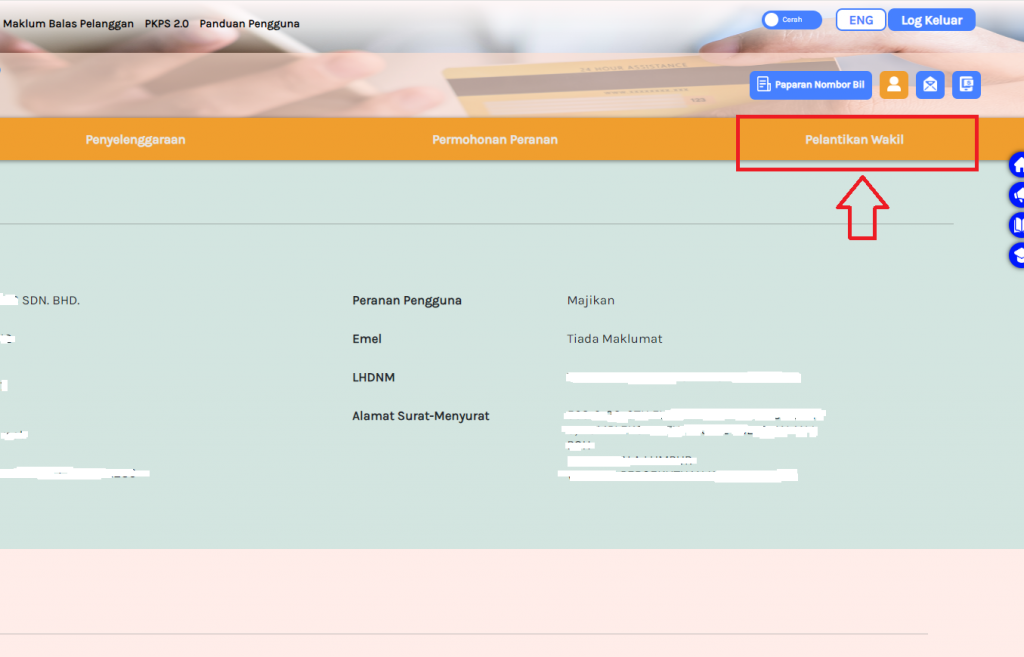Click the Log Keluar button
1024x657 pixels.
point(931,19)
